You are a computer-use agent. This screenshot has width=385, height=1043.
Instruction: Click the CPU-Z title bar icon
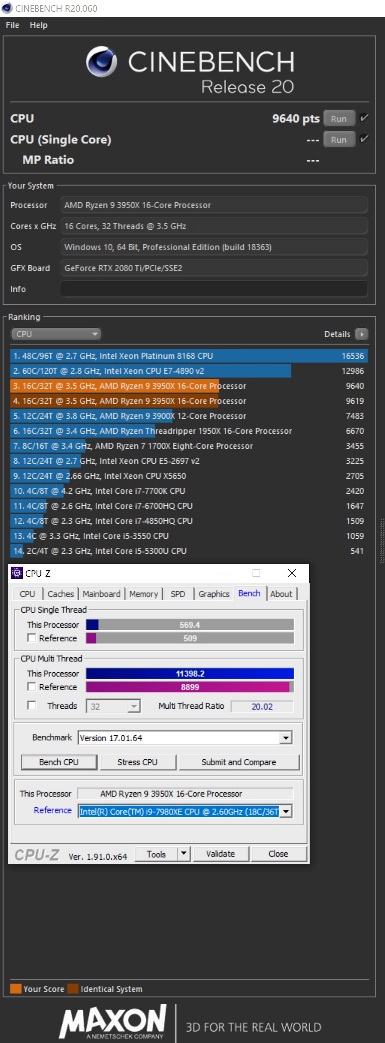(17, 573)
